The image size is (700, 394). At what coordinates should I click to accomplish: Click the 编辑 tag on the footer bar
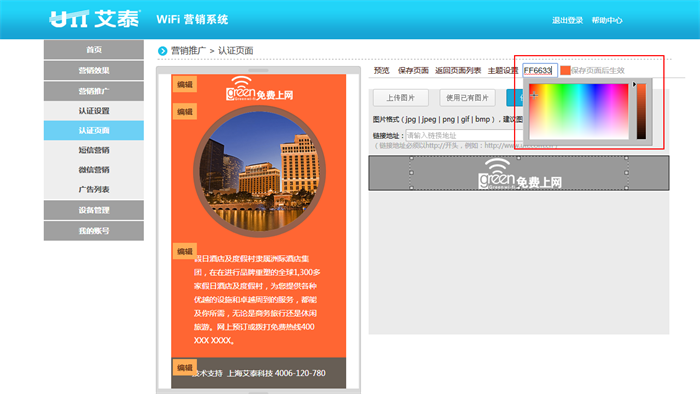coord(184,368)
